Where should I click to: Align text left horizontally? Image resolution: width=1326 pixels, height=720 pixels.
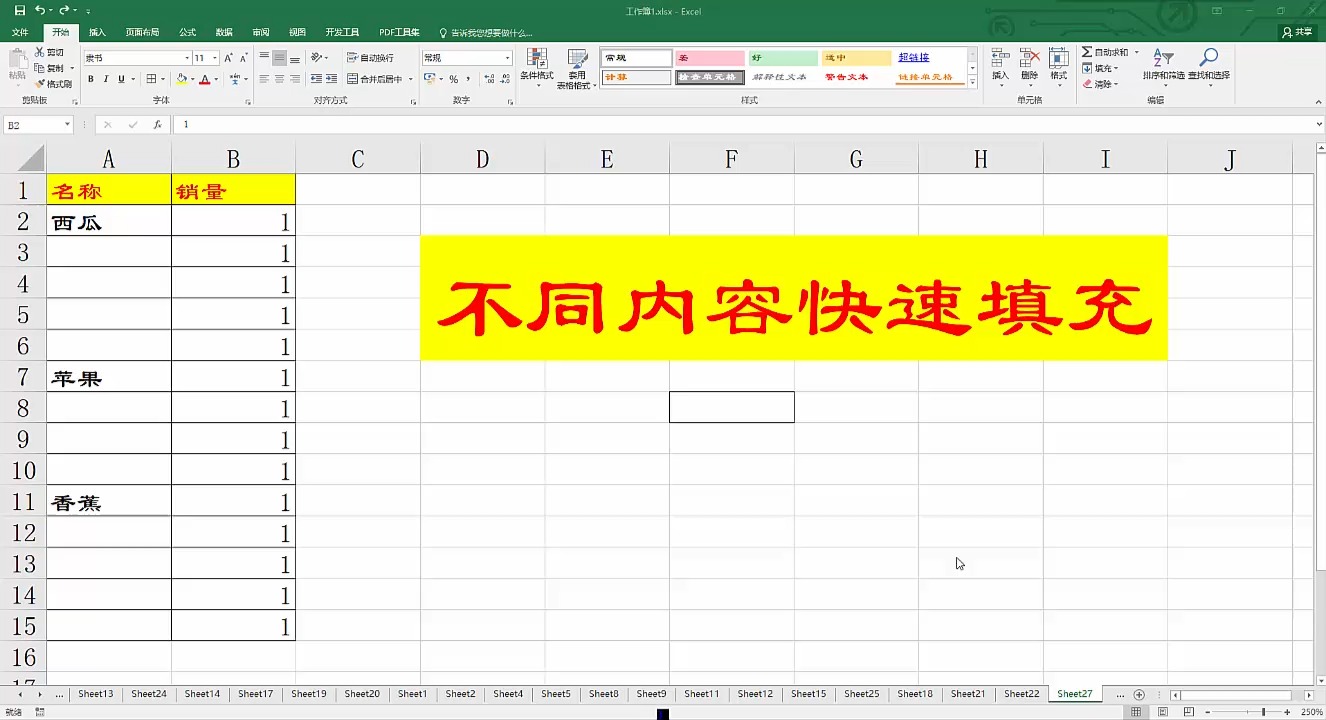point(265,79)
